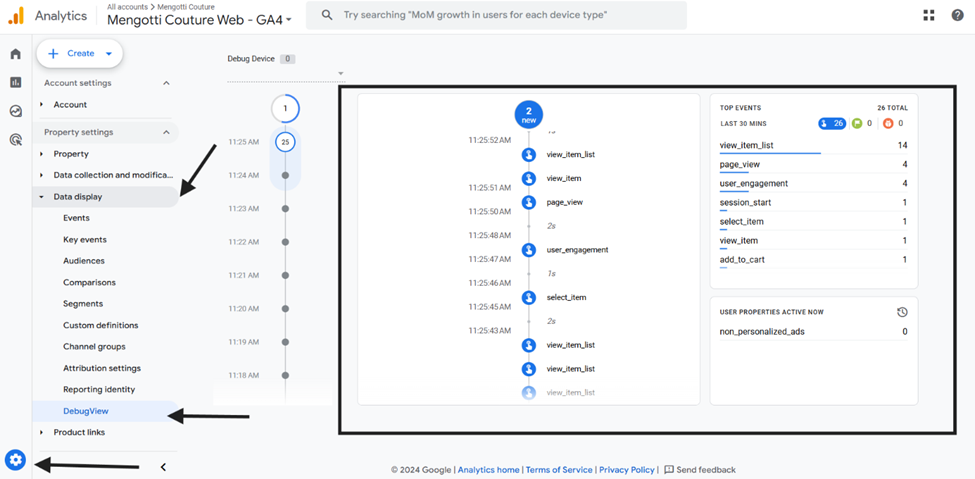Open Reporting identity in the menu

point(99,389)
